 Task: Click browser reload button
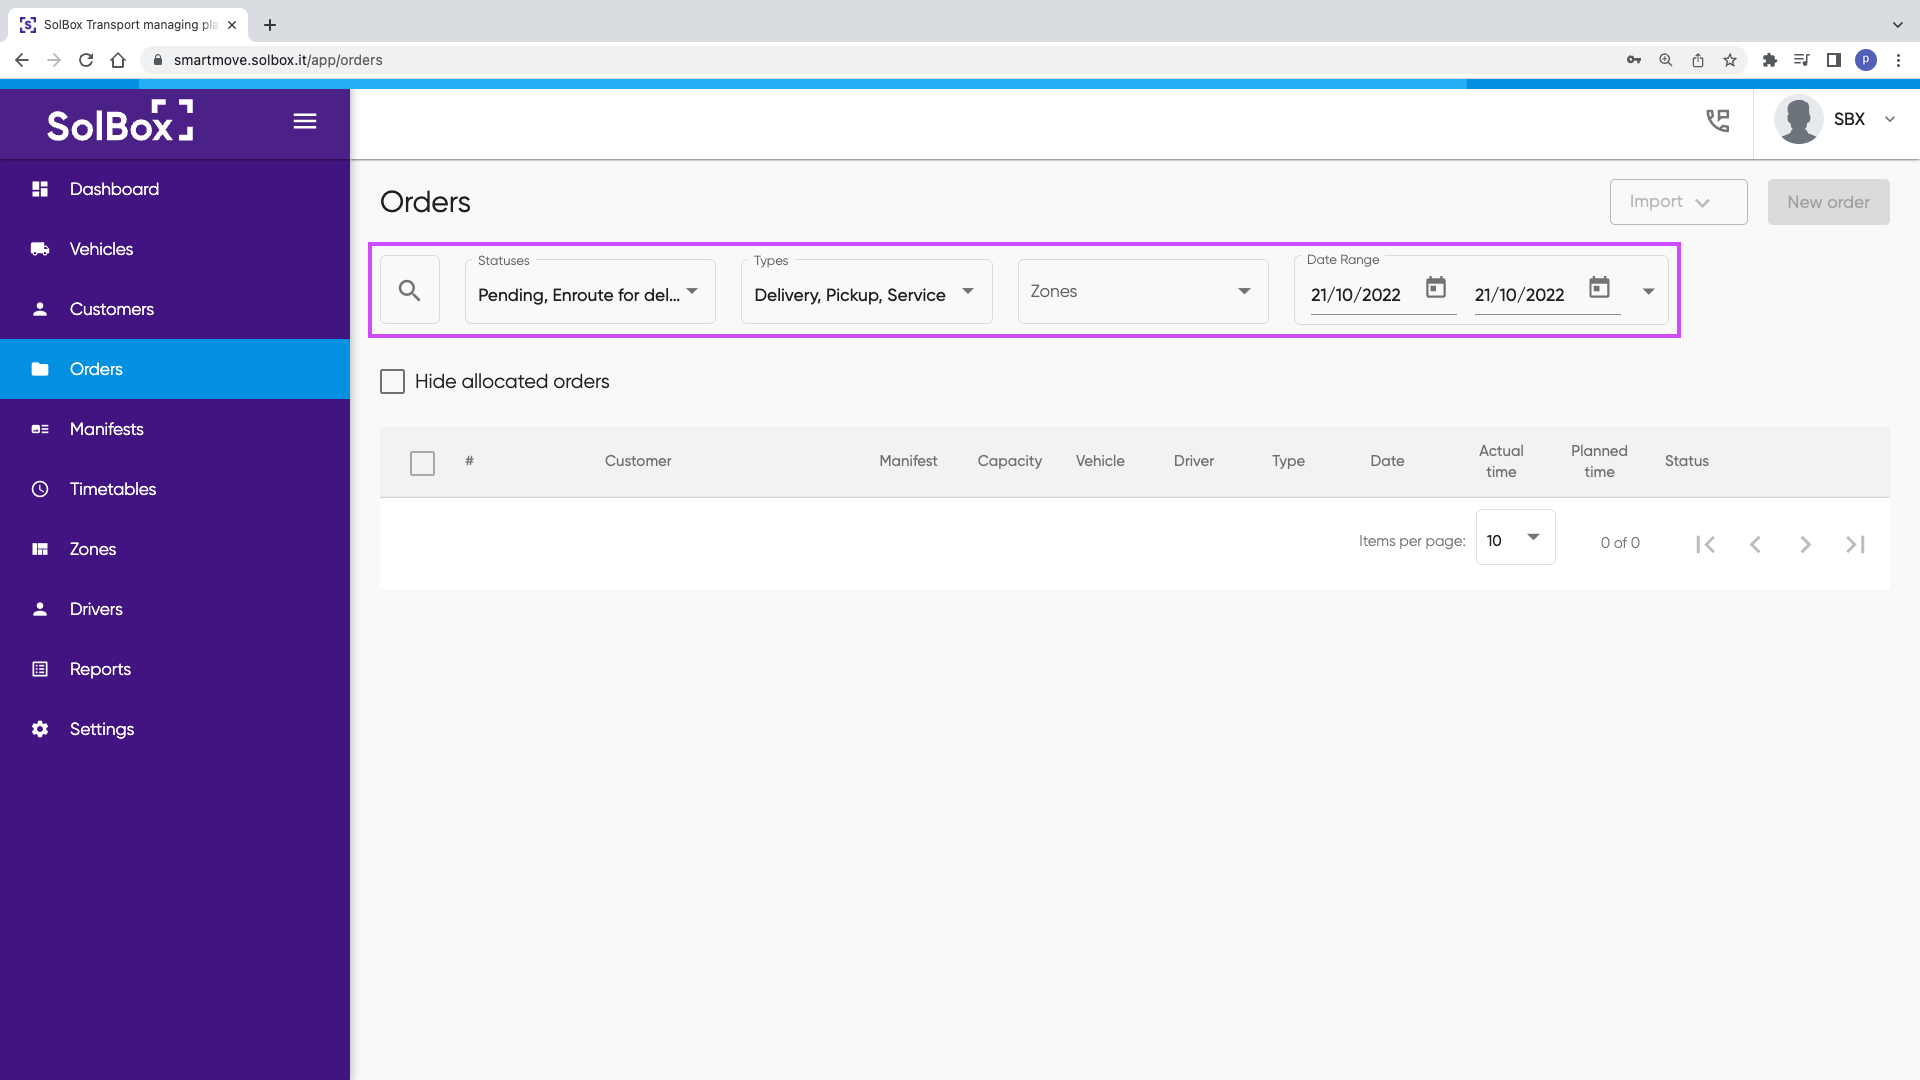click(86, 60)
